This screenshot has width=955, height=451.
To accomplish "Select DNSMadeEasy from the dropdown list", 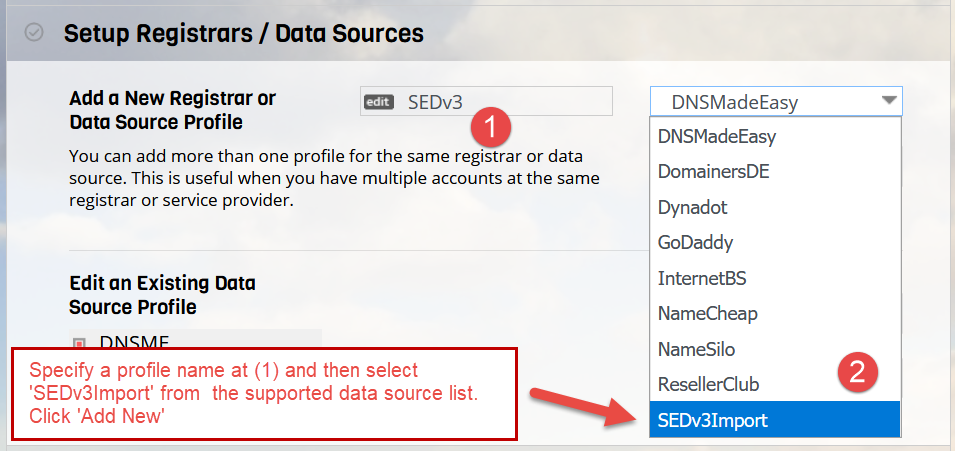I will pyautogui.click(x=775, y=137).
